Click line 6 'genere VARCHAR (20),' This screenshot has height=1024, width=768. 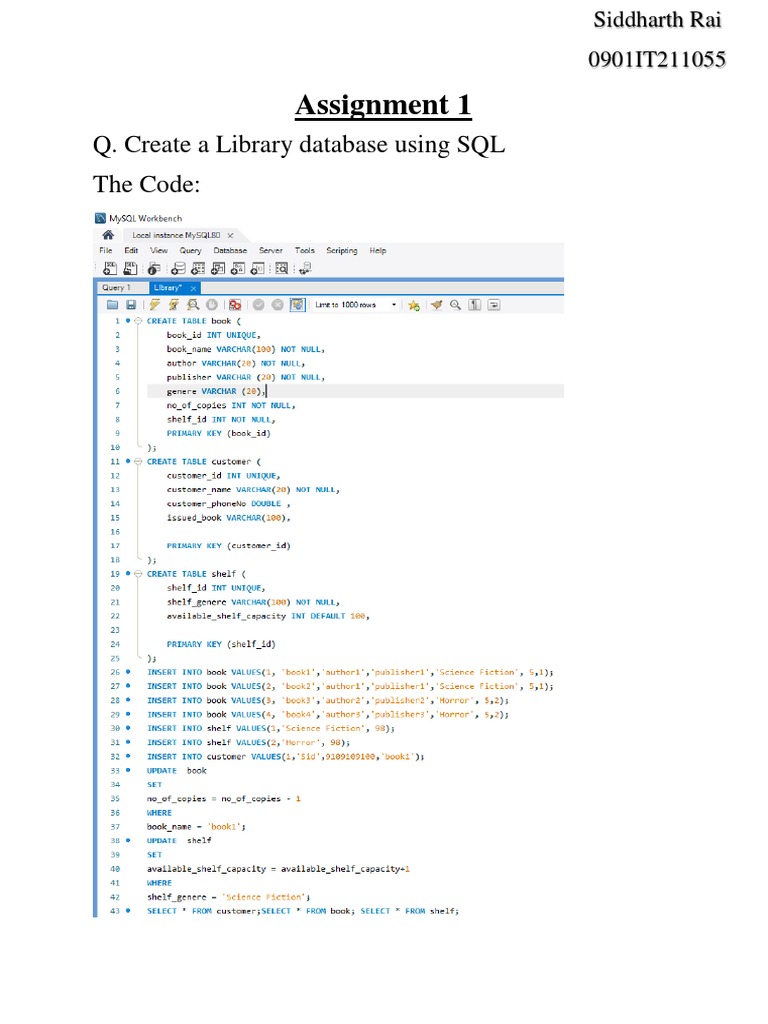coord(216,391)
